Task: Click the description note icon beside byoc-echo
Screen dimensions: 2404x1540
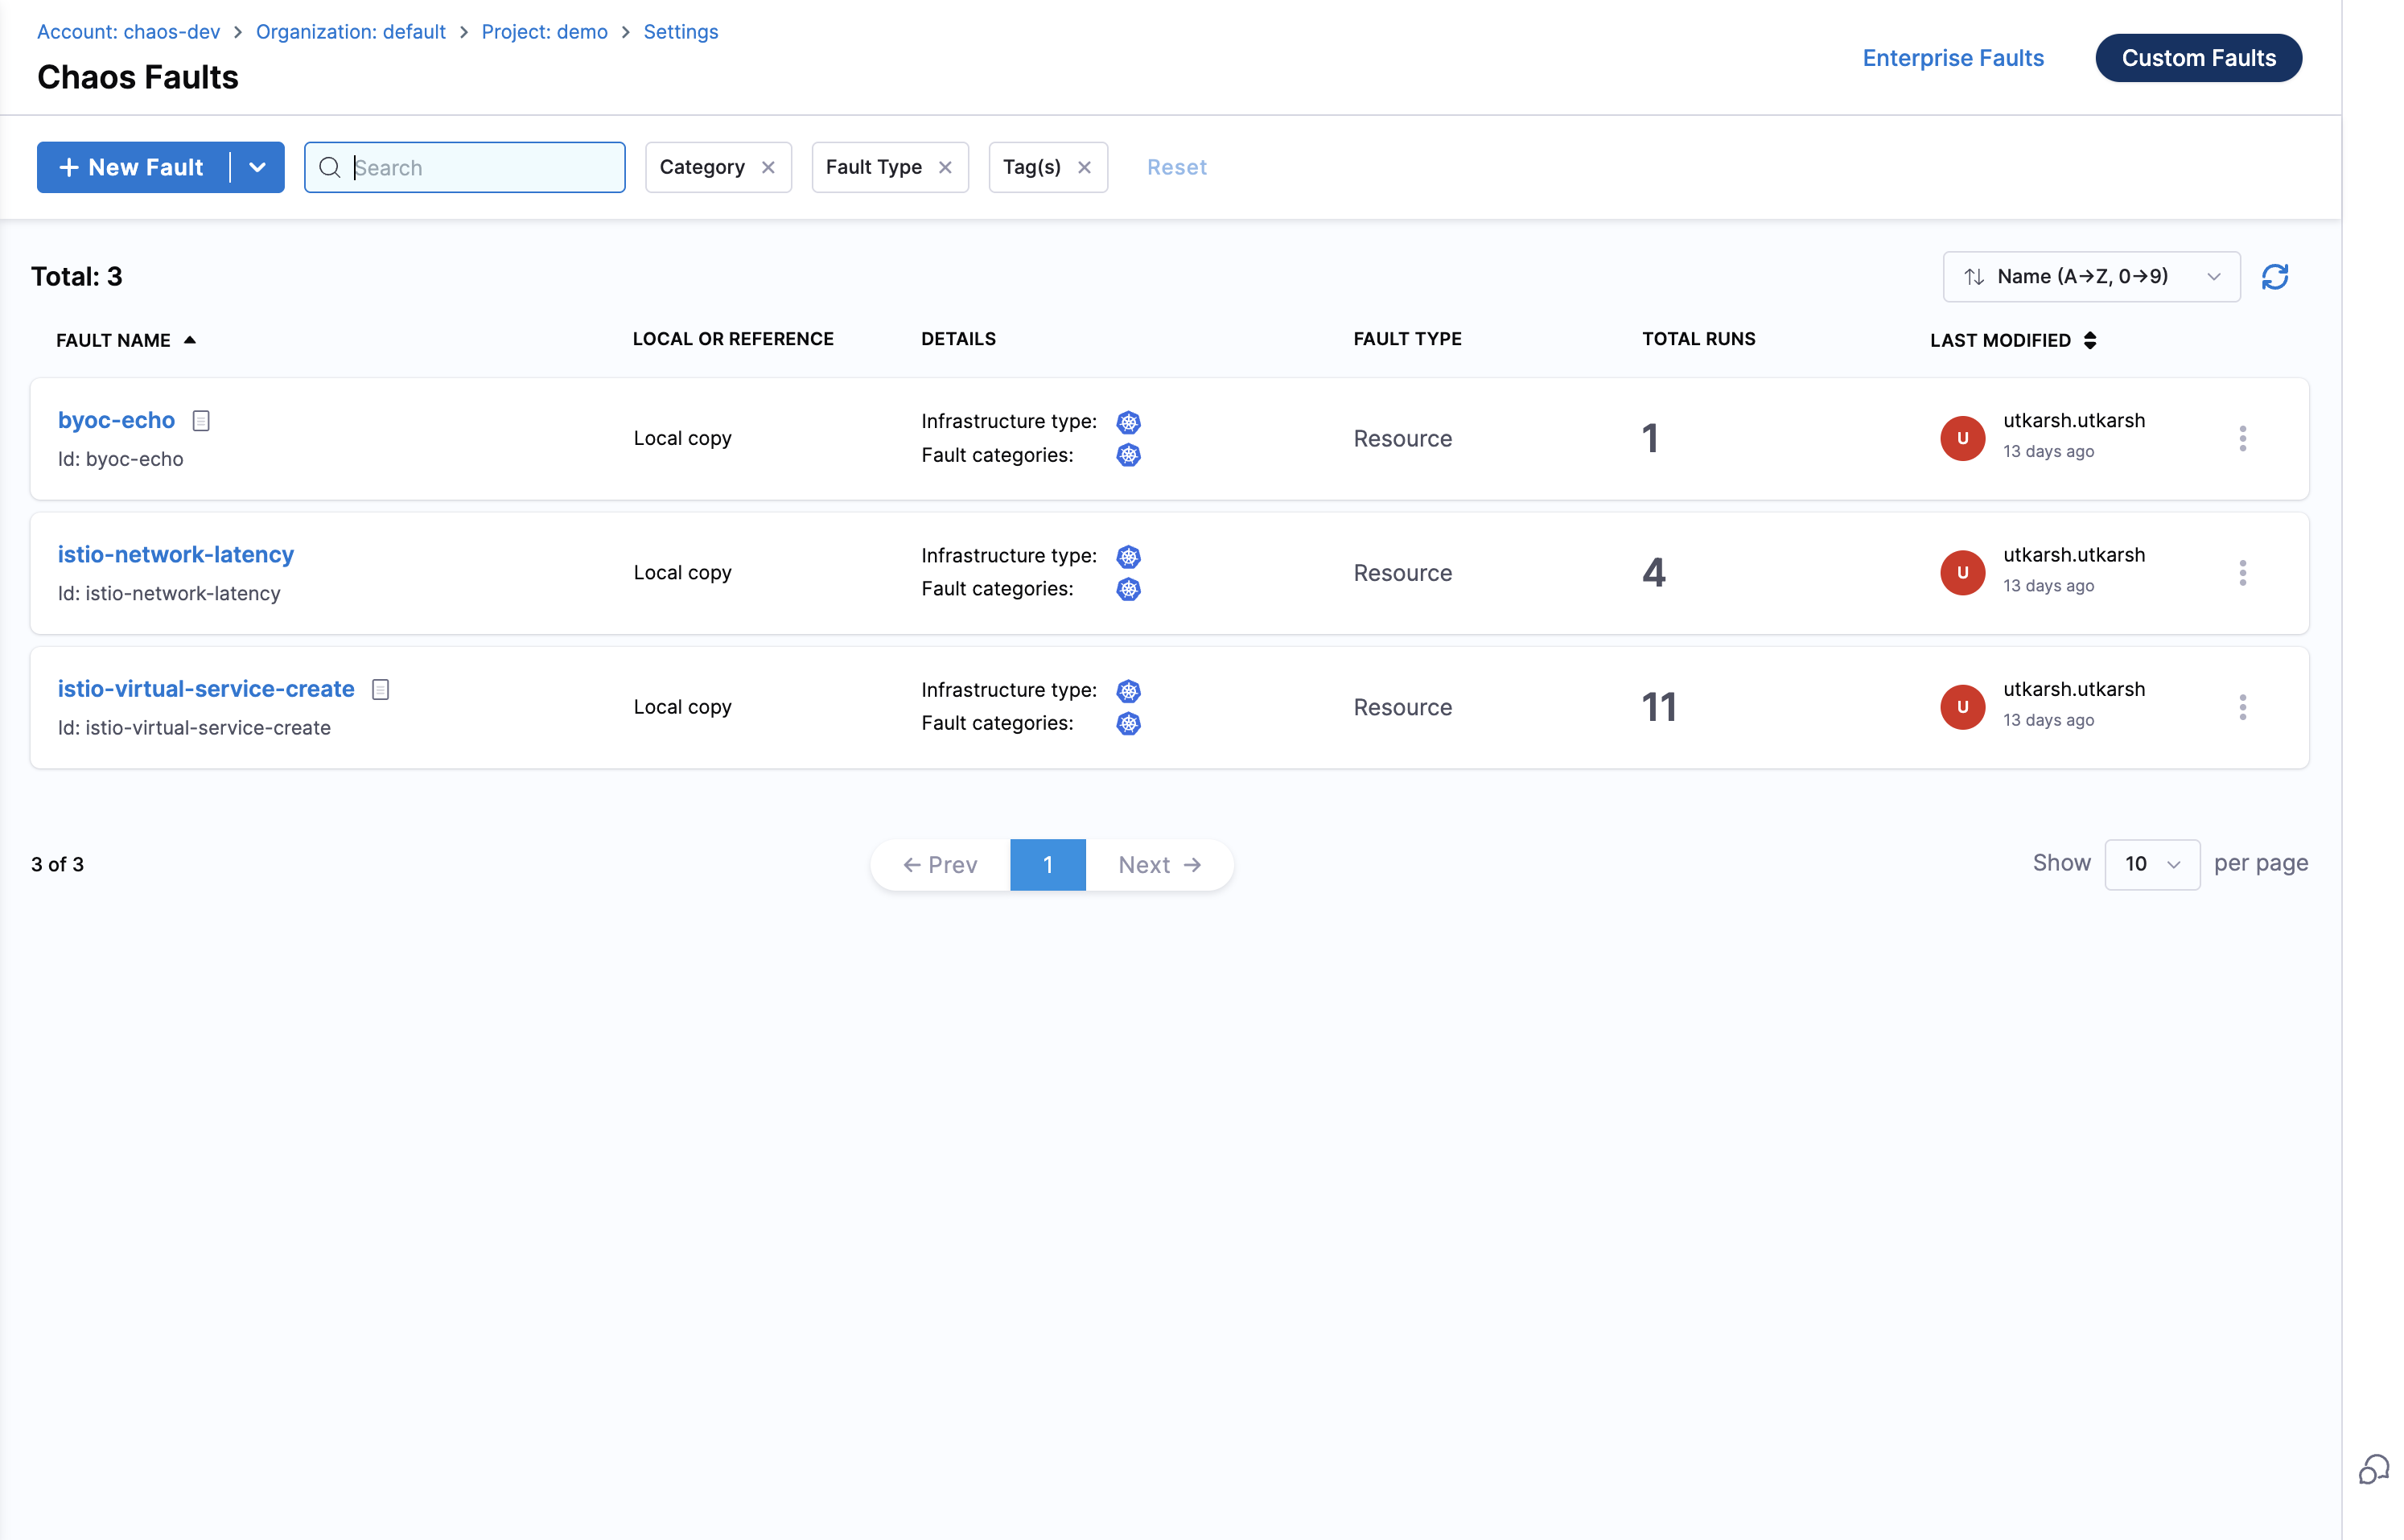Action: point(201,421)
